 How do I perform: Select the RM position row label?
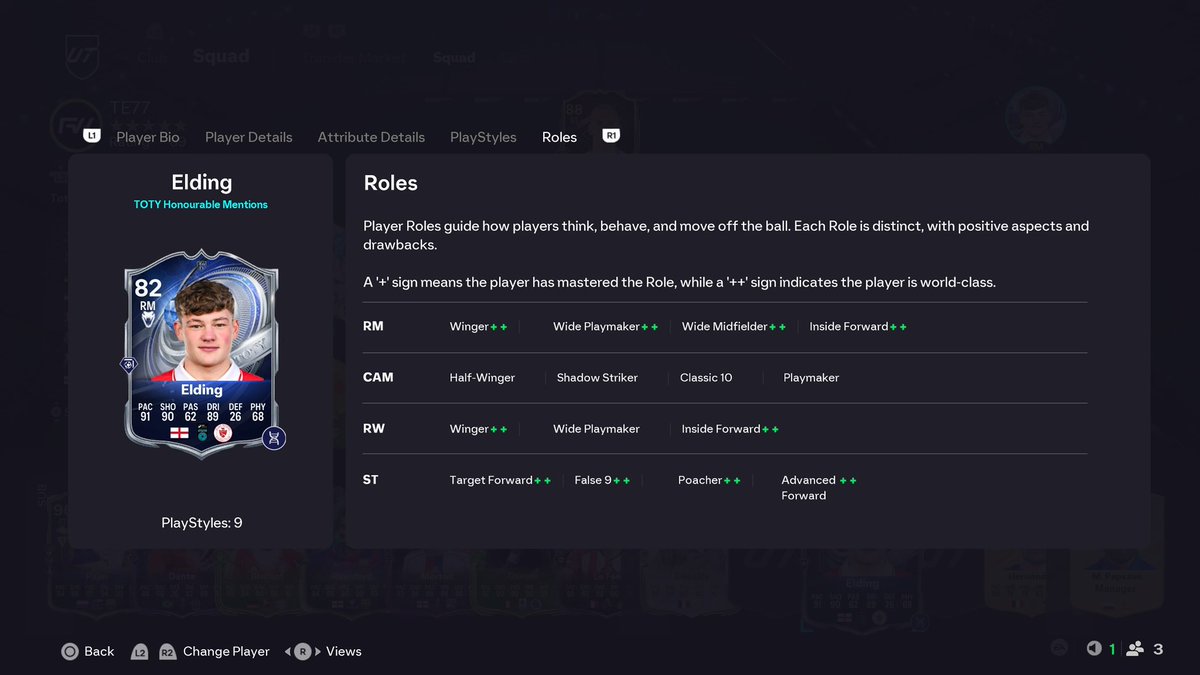373,326
